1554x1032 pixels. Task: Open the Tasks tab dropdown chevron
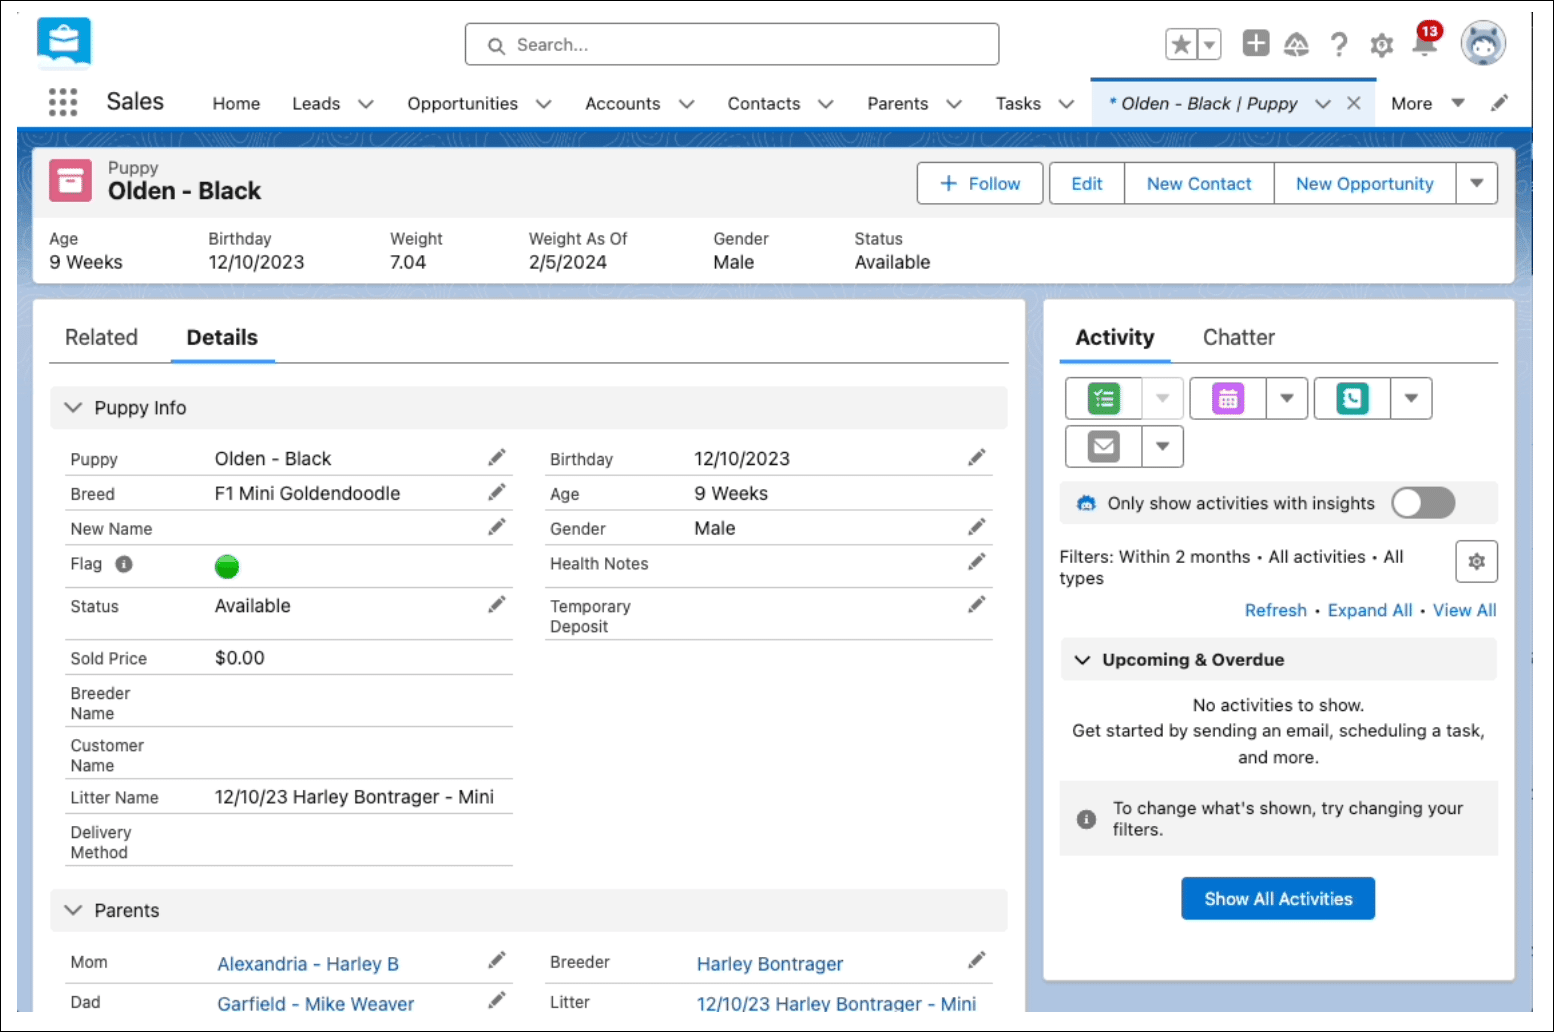(x=1067, y=103)
